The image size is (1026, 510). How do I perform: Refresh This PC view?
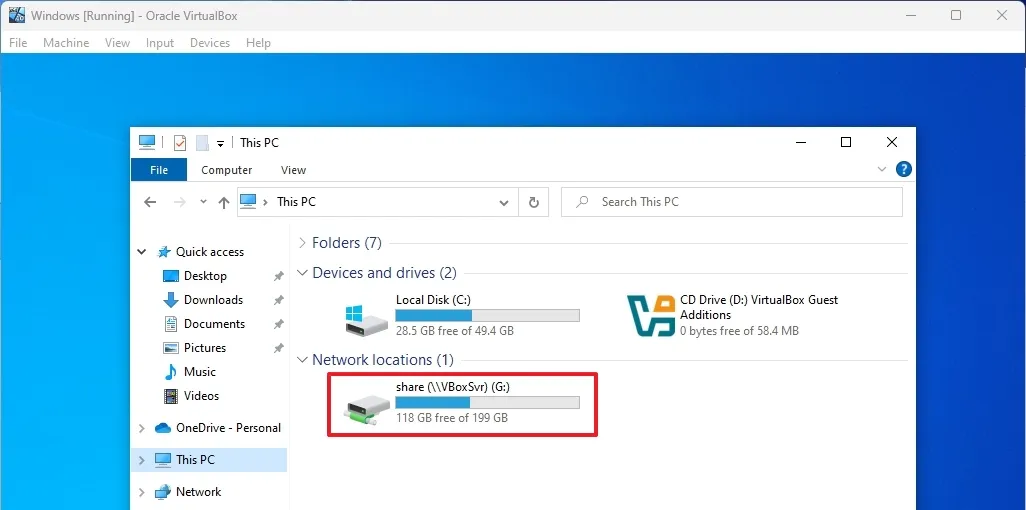point(533,202)
